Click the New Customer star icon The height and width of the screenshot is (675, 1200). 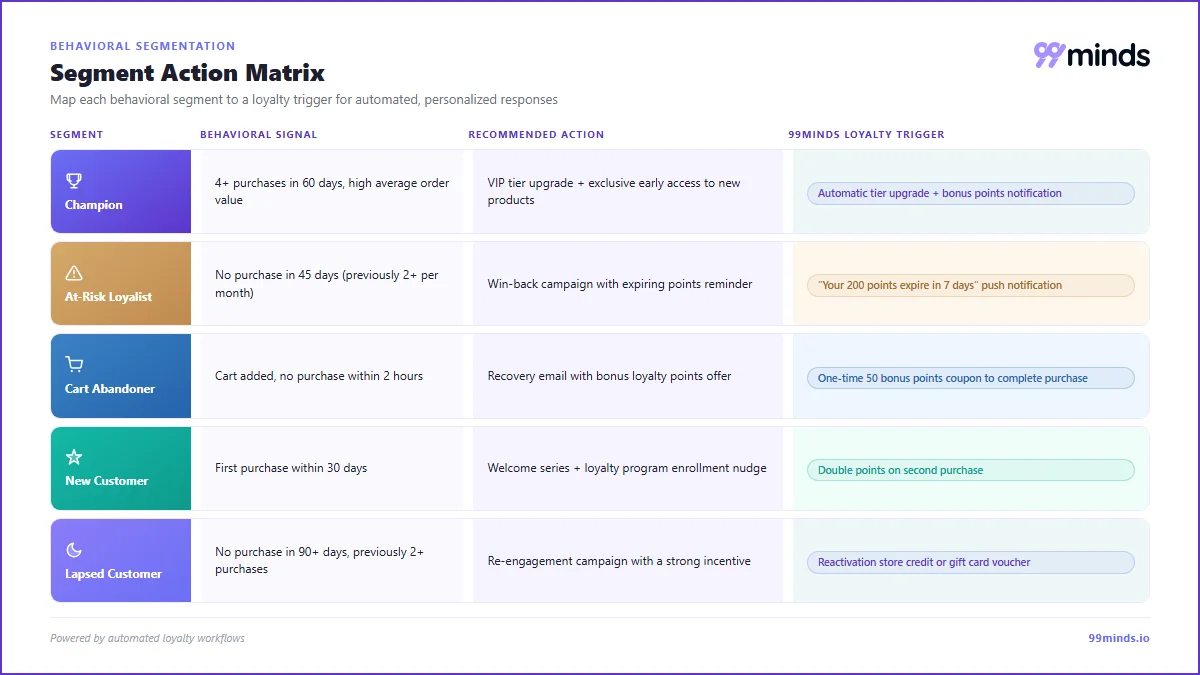tap(73, 457)
